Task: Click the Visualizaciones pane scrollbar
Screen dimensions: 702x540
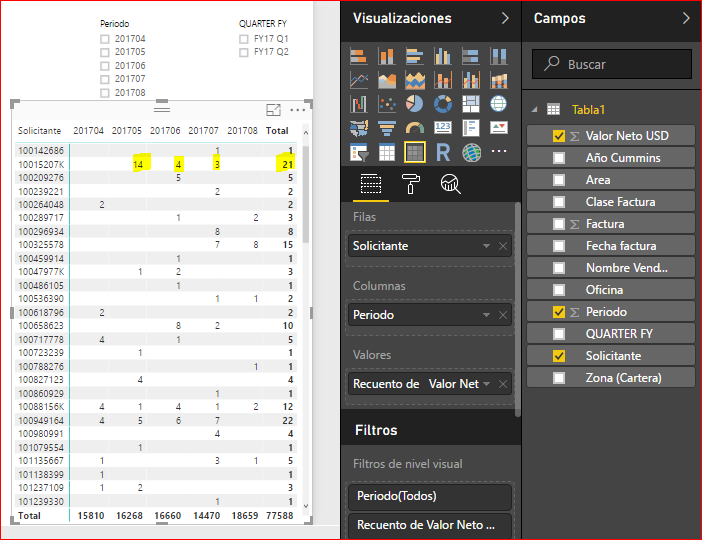Action: point(518,310)
